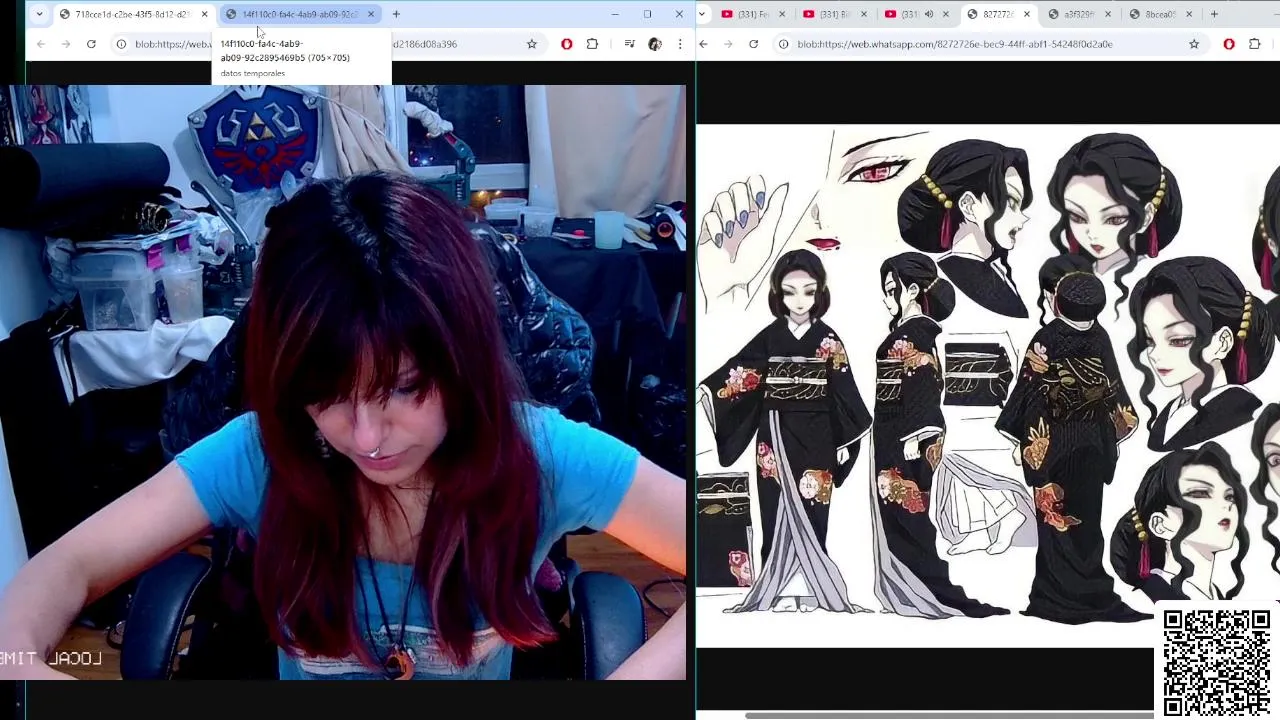Reload the page in left browser window
Viewport: 1280px width, 720px height.
91,44
